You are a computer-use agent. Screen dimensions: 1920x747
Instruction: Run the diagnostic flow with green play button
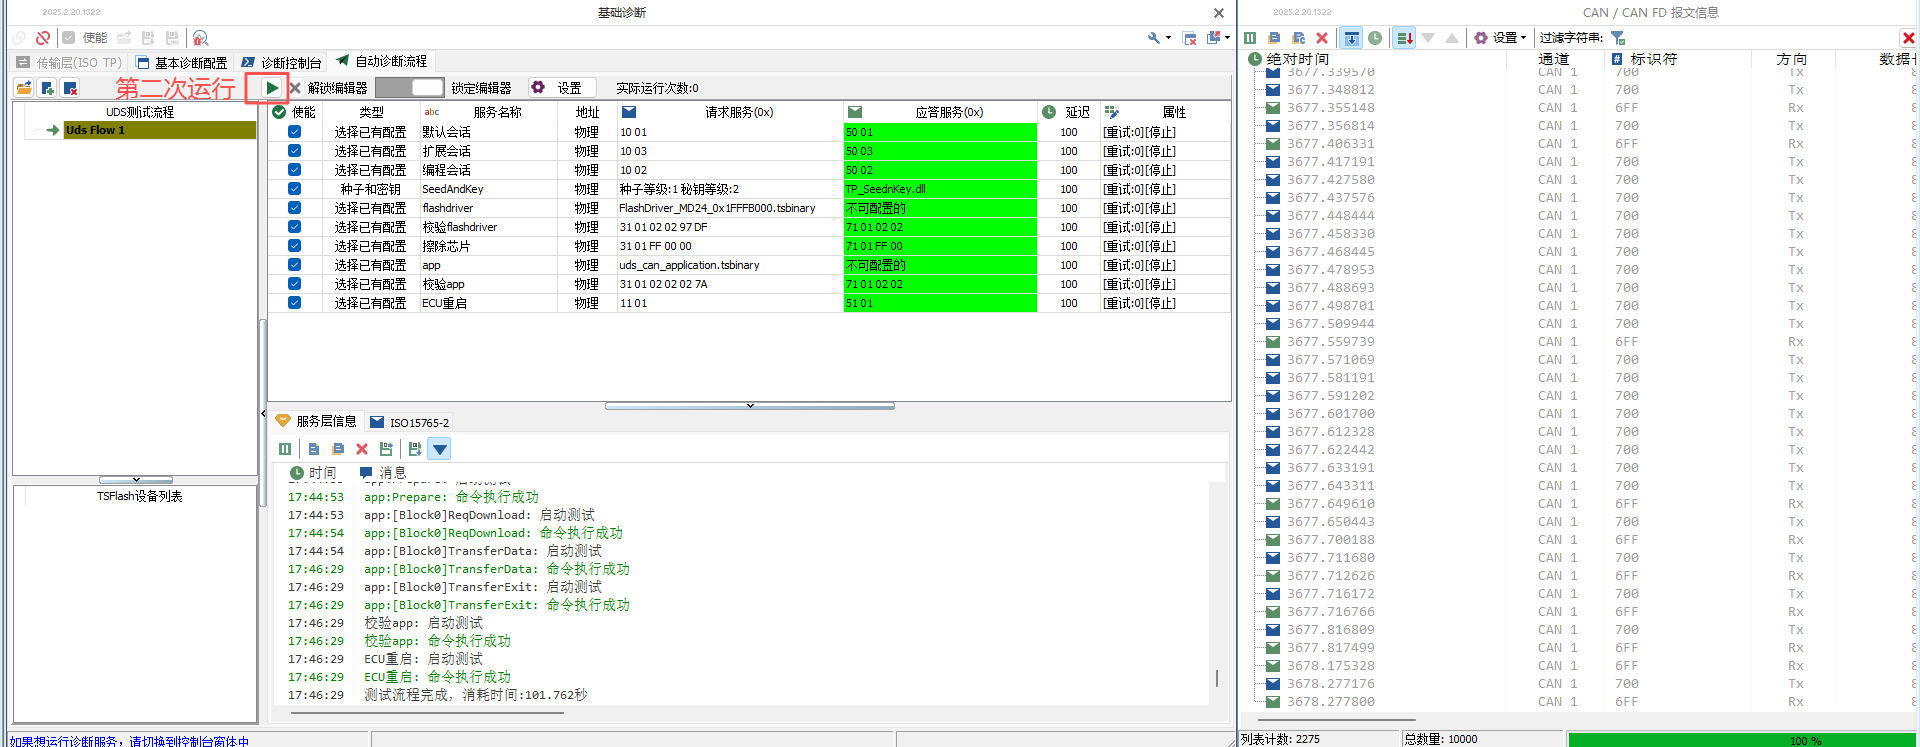click(x=271, y=88)
